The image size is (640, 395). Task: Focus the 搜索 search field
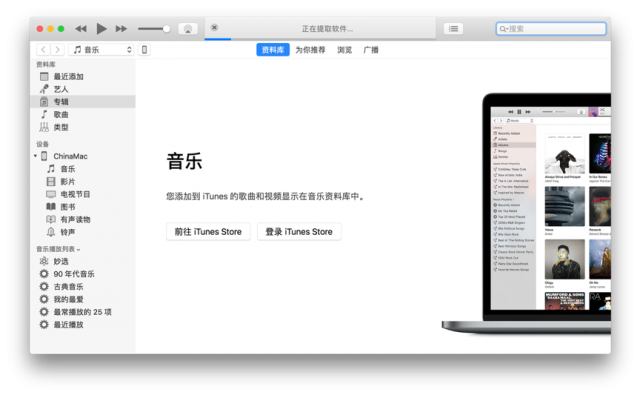pos(551,29)
